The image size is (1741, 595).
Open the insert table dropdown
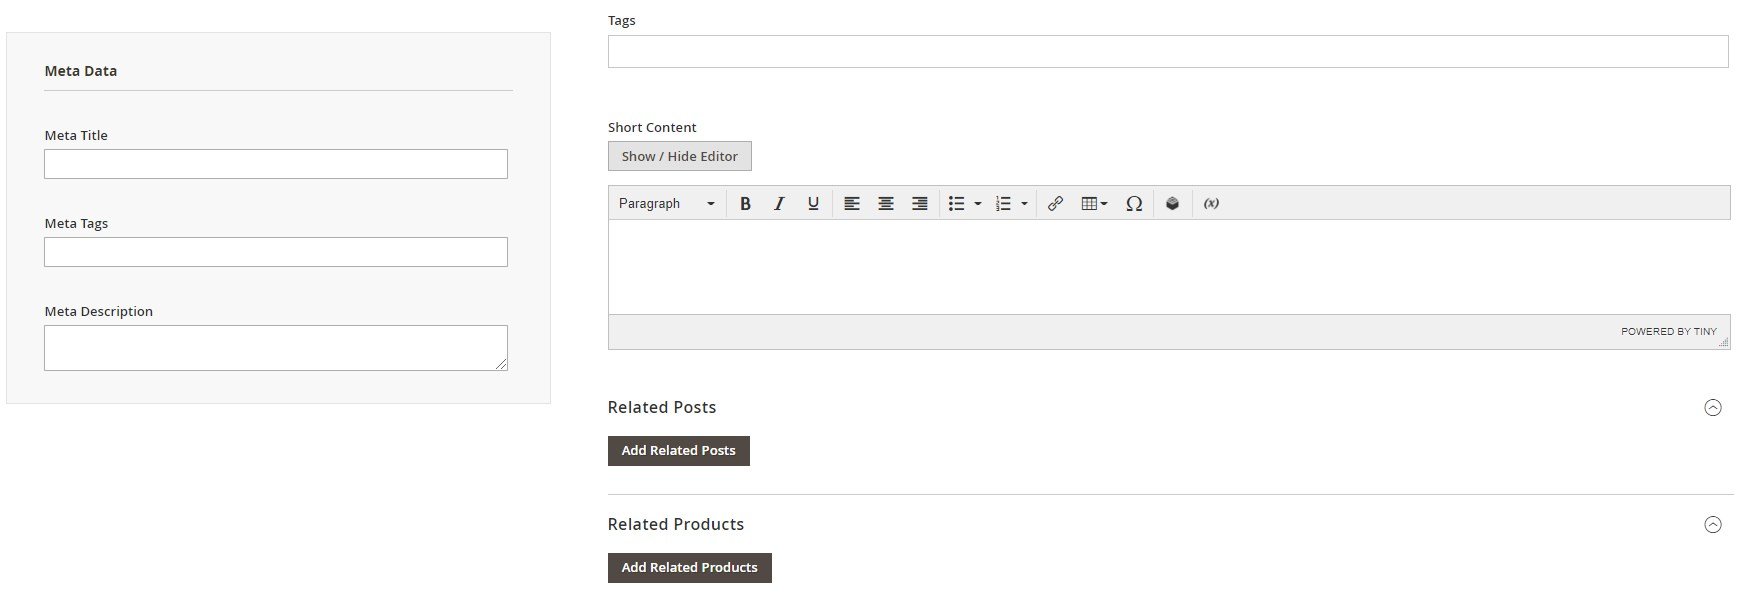point(1094,203)
